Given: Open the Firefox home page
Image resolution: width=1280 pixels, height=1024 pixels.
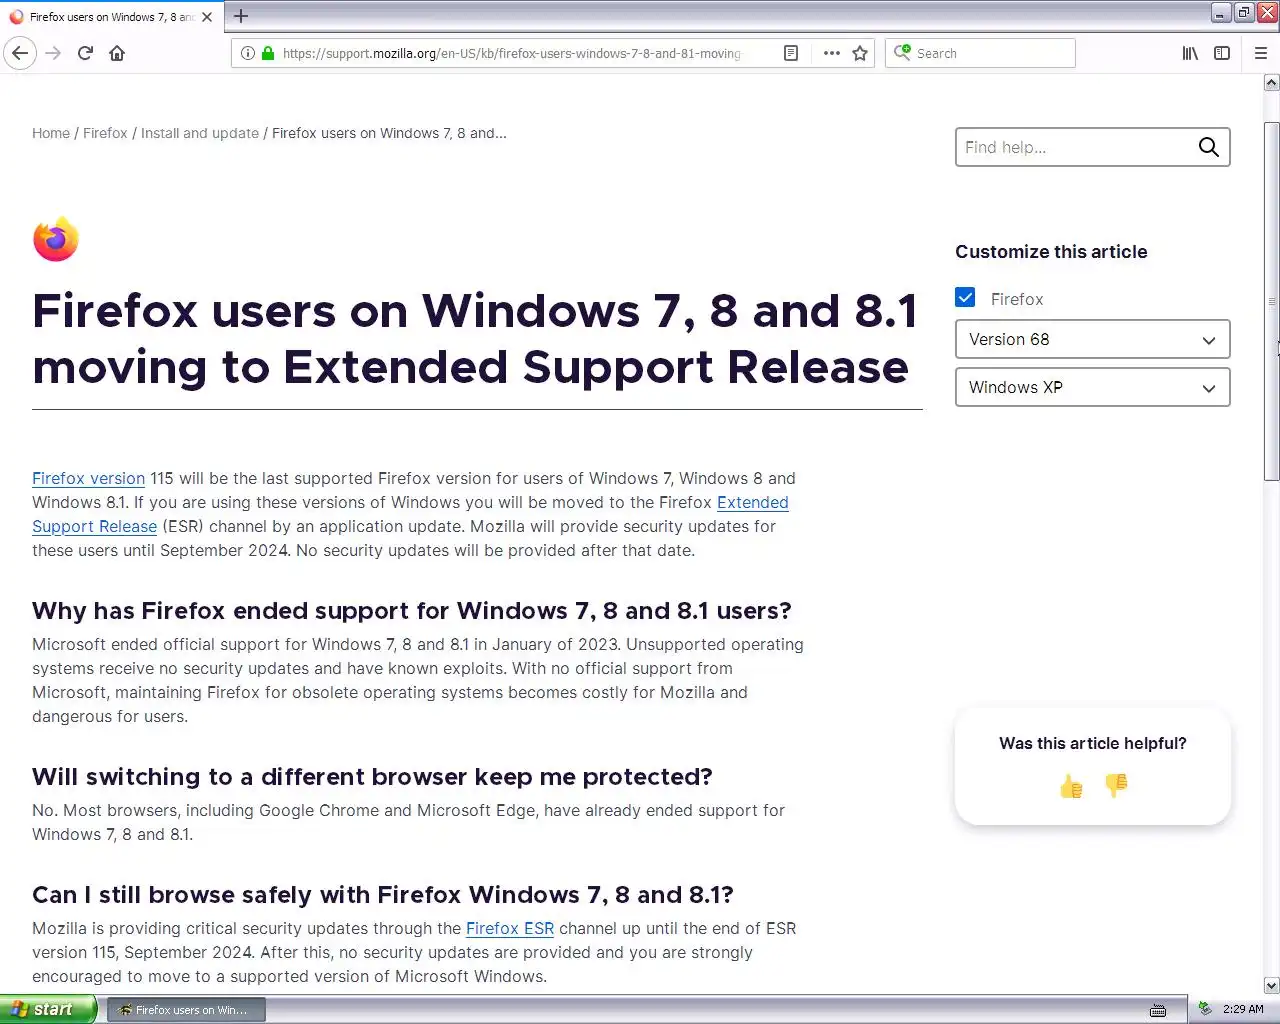Looking at the screenshot, I should [x=117, y=53].
